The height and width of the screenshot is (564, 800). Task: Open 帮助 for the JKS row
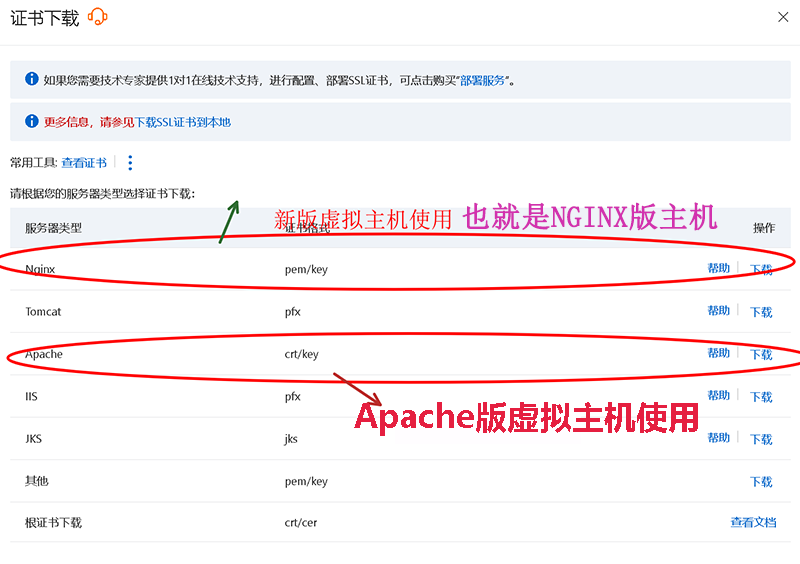coord(718,438)
